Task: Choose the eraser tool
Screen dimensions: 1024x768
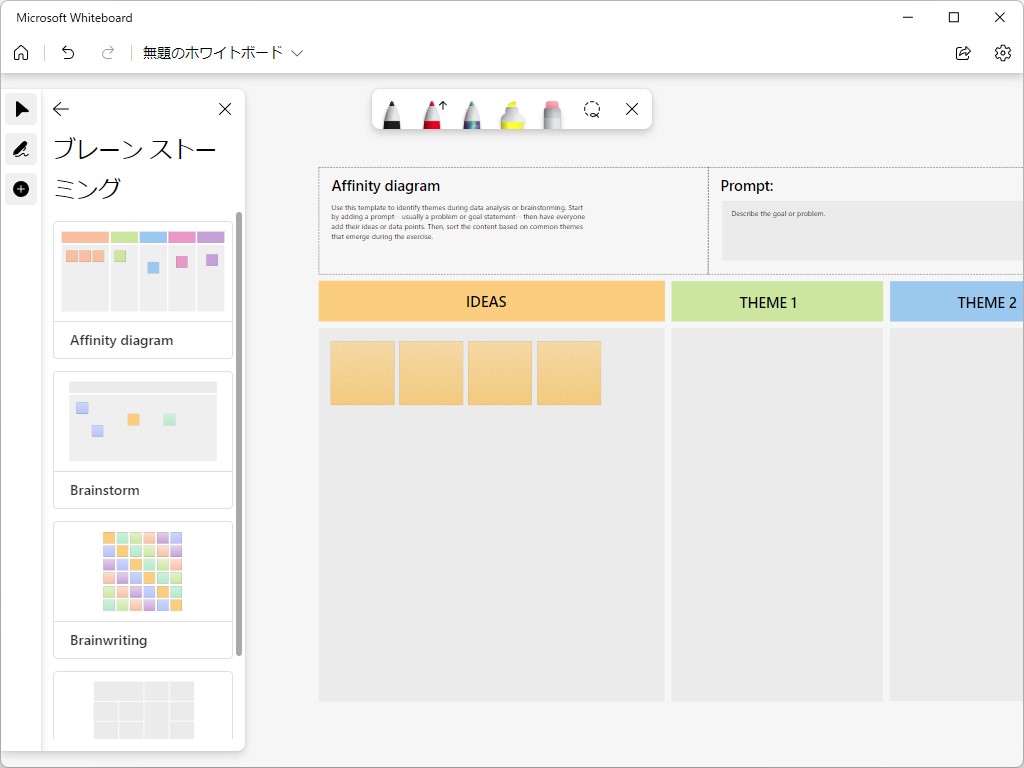Action: [x=552, y=114]
